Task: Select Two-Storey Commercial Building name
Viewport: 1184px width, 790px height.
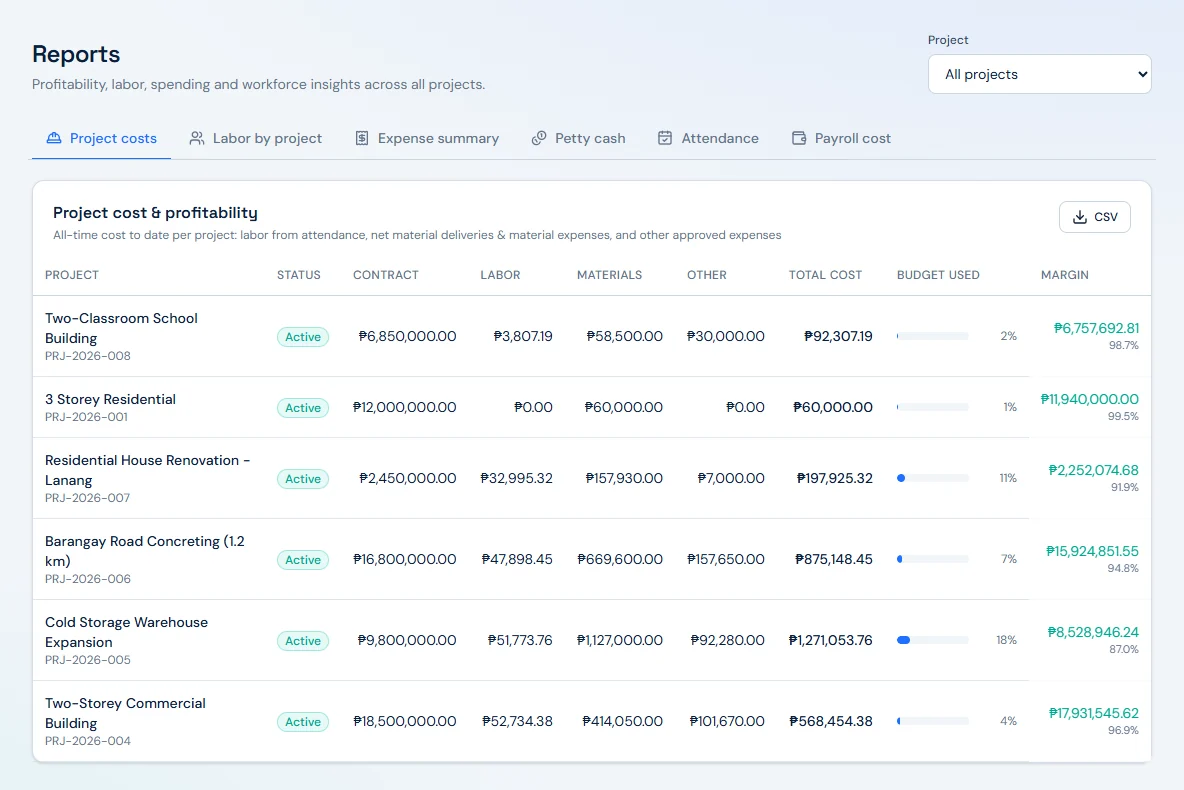Action: [125, 712]
